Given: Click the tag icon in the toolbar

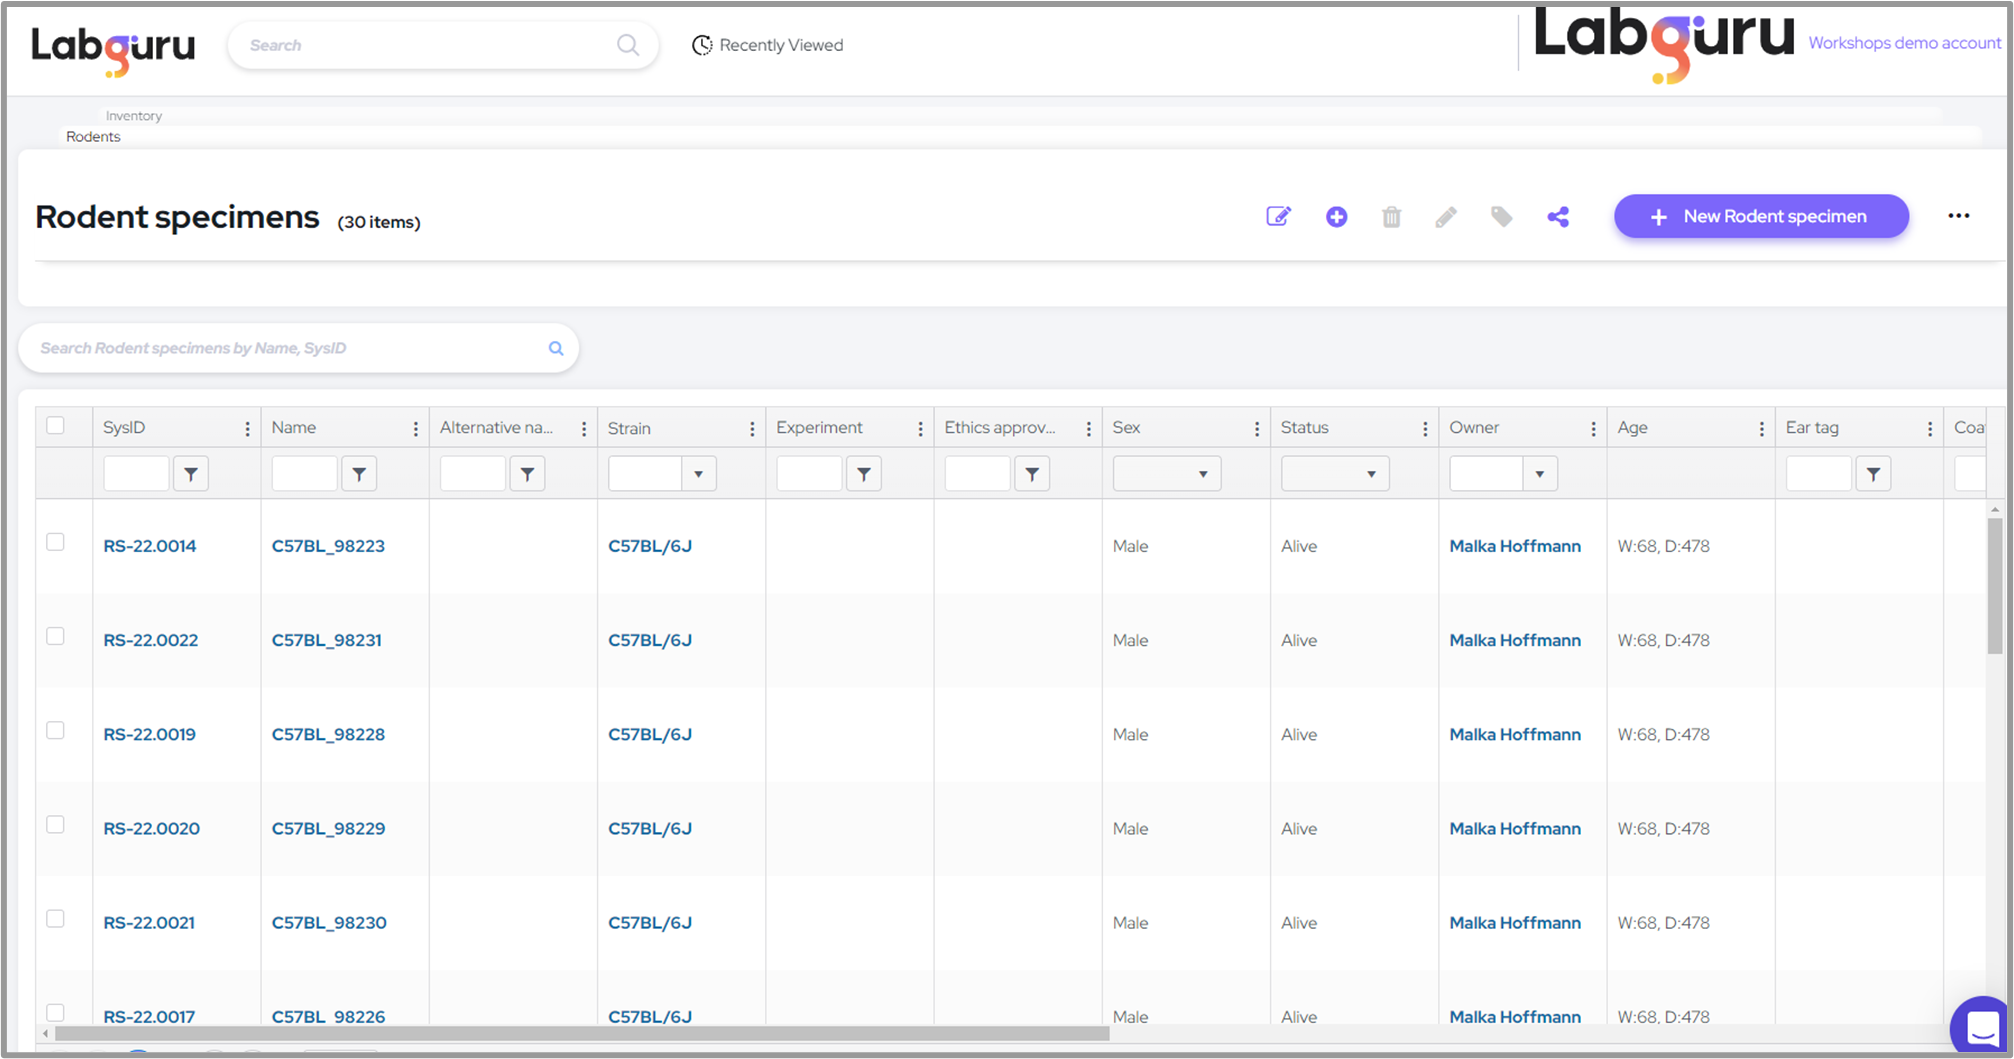Looking at the screenshot, I should (1501, 217).
